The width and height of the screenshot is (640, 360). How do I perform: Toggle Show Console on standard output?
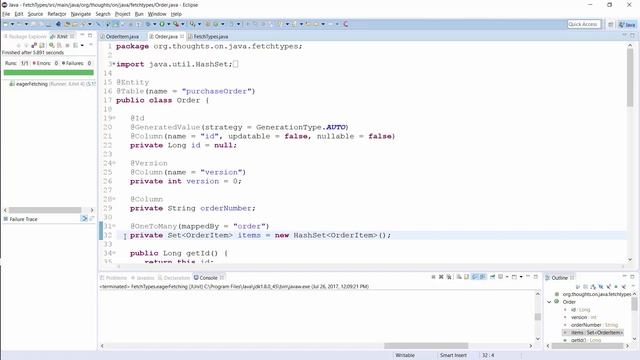[x=474, y=277]
